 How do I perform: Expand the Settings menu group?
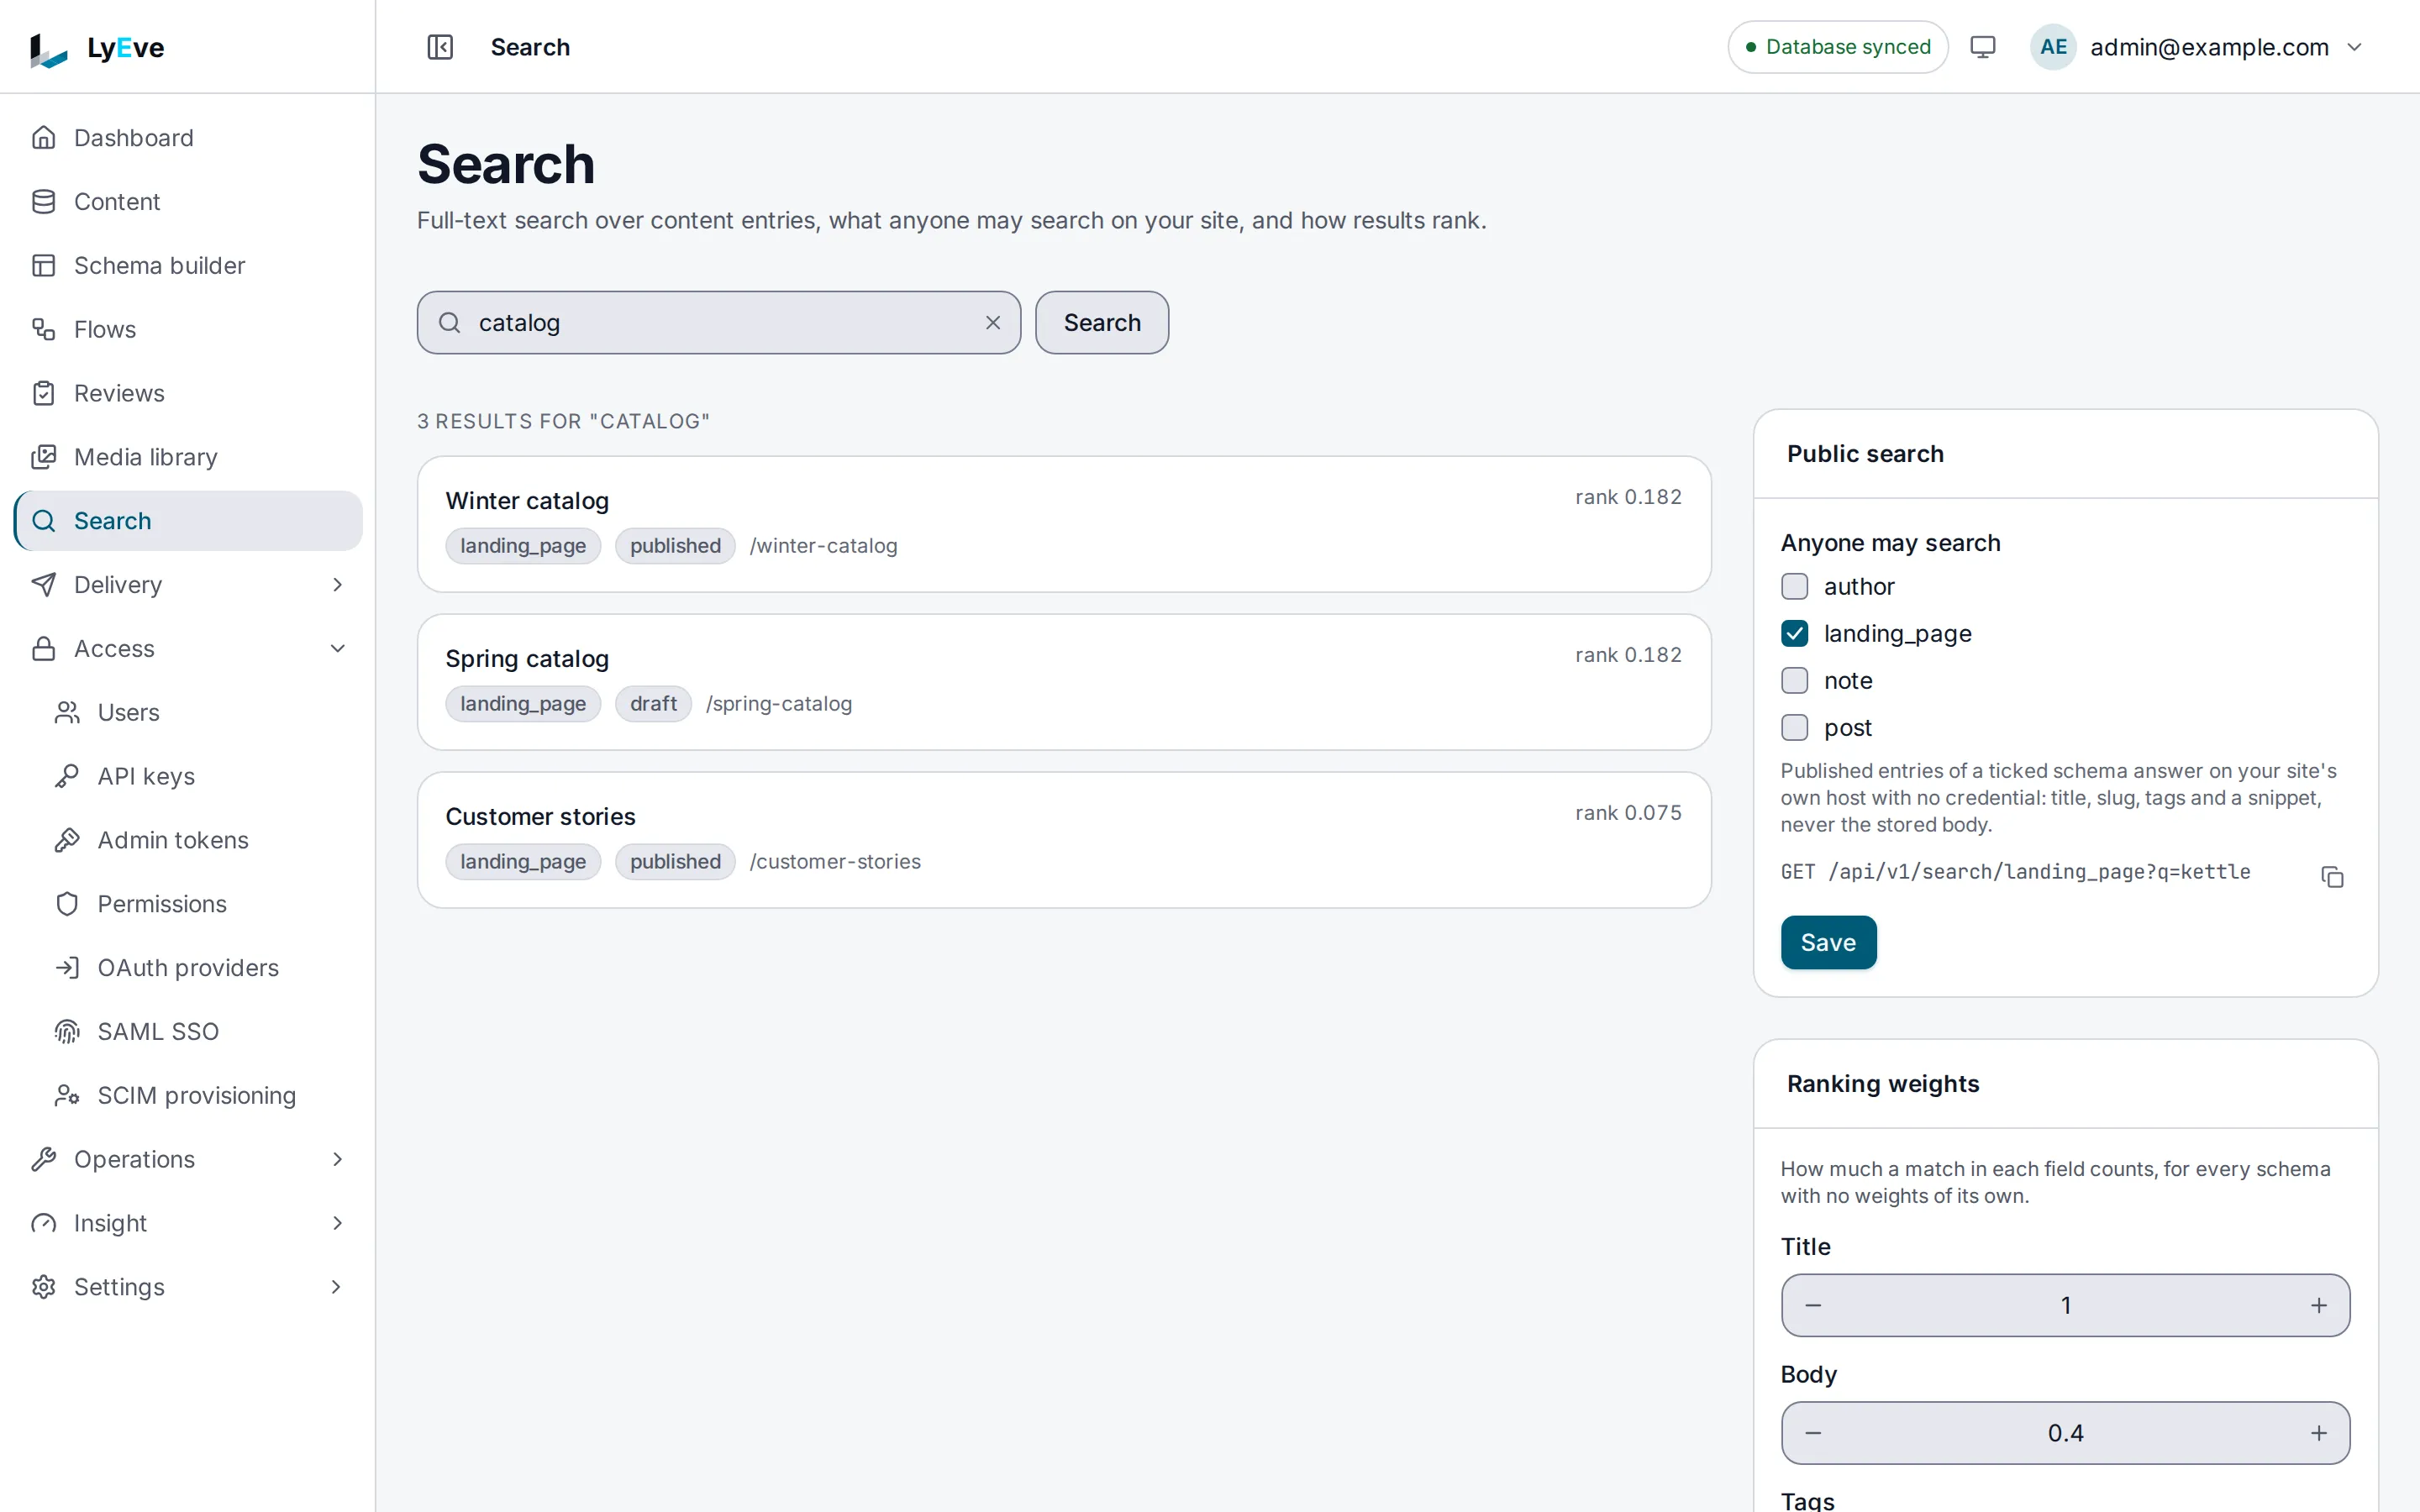pyautogui.click(x=188, y=1287)
